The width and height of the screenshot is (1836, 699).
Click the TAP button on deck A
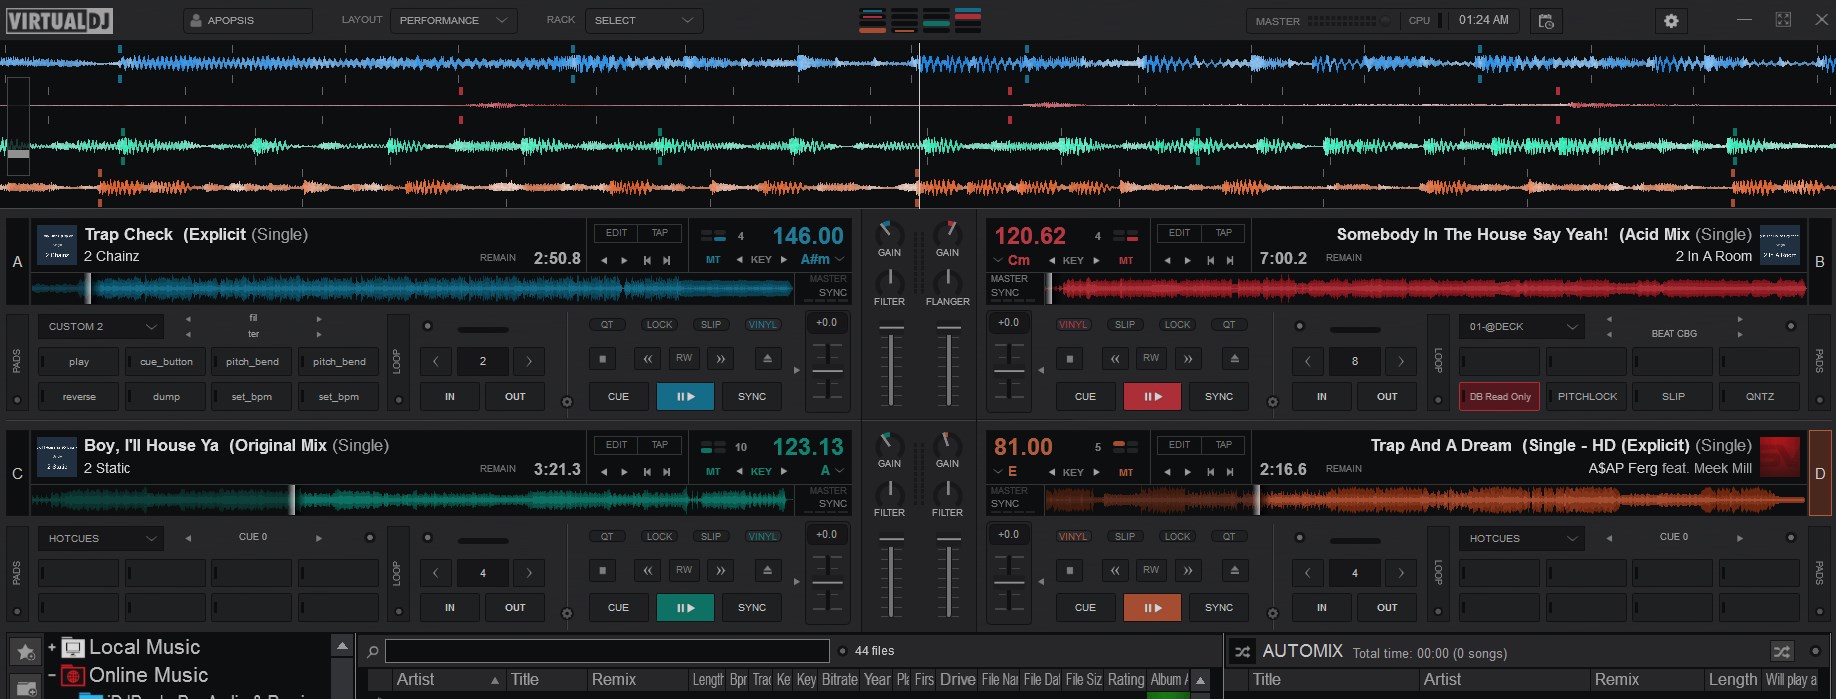point(660,233)
